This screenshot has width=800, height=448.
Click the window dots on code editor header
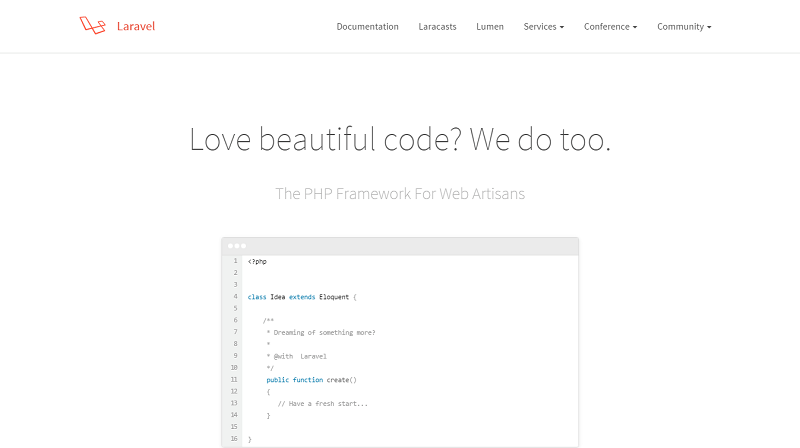tap(237, 246)
